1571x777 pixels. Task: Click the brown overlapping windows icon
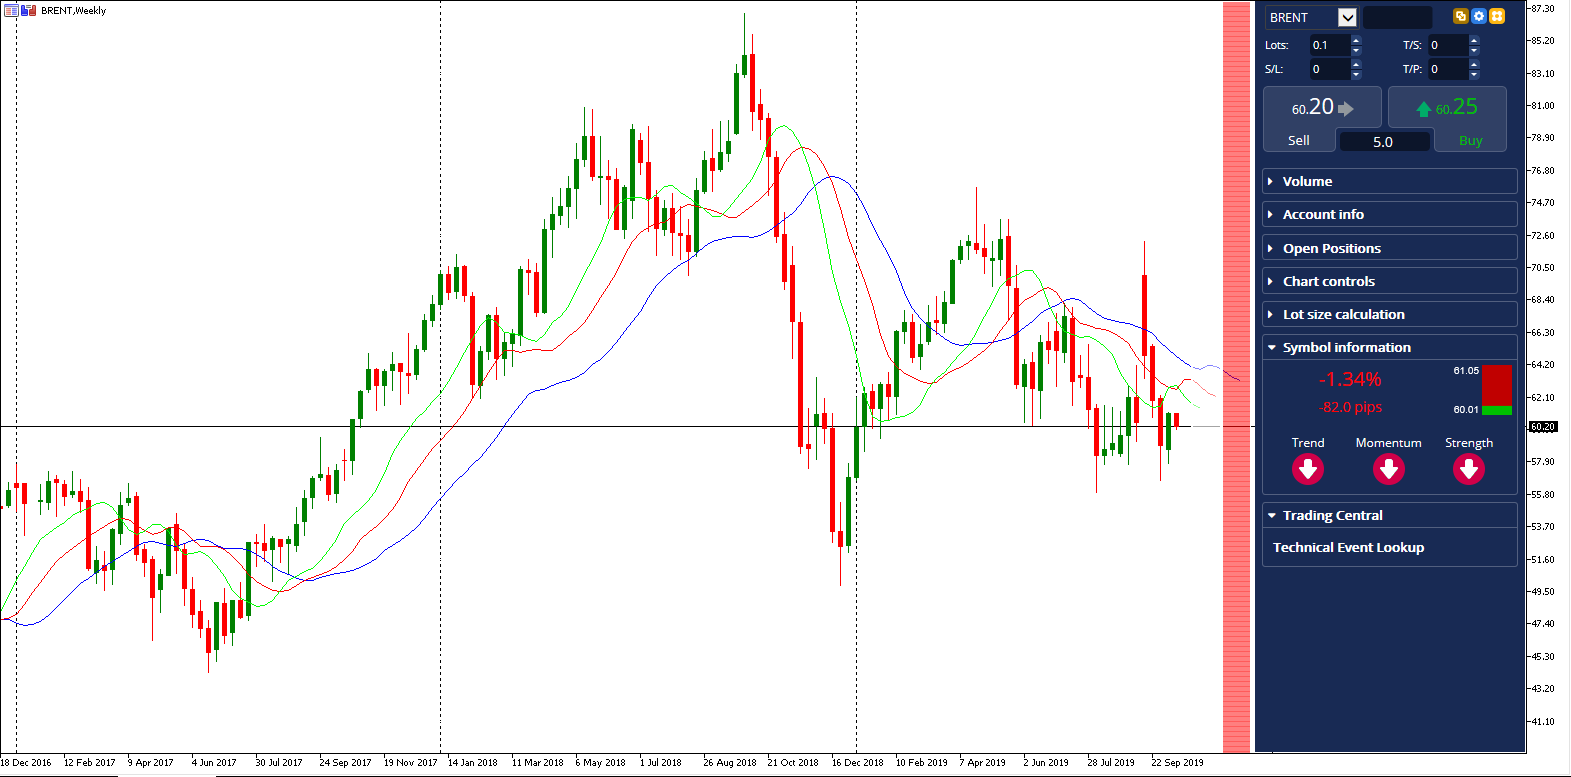pos(1461,16)
